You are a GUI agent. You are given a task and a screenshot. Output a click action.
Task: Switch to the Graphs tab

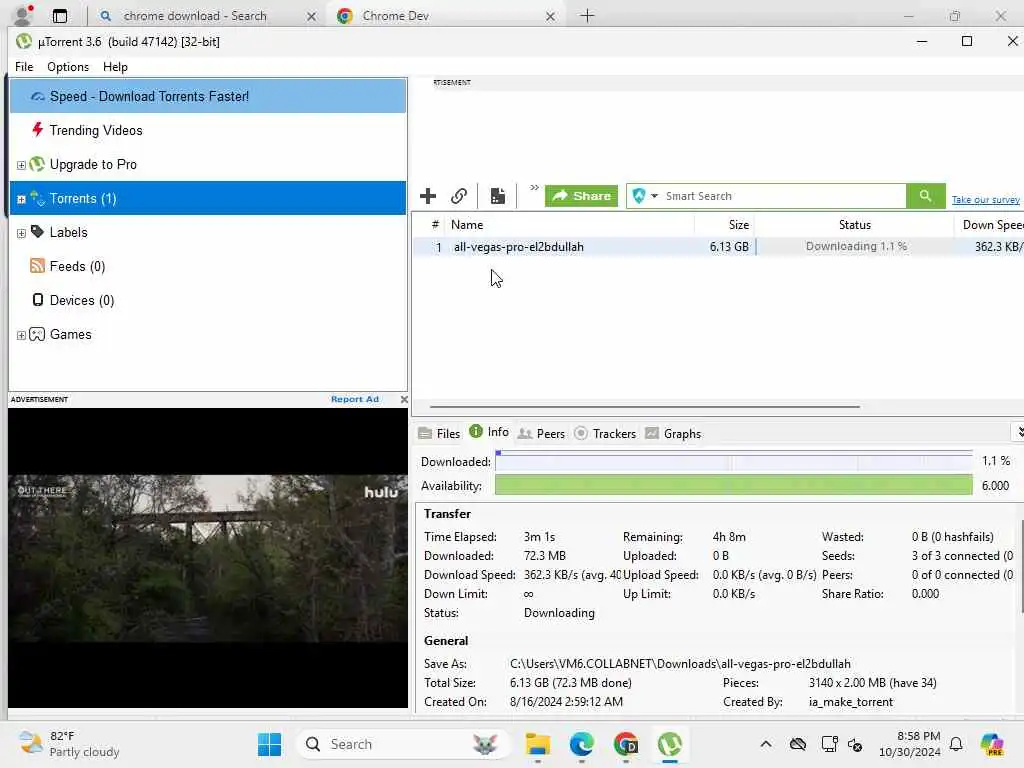coord(673,434)
